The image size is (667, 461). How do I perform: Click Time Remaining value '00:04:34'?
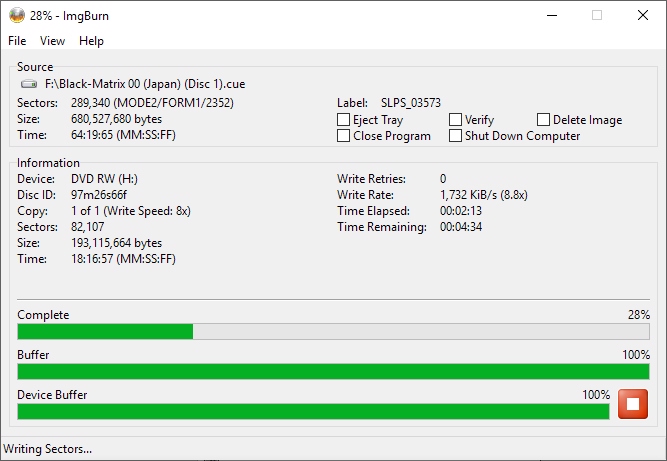(x=461, y=227)
